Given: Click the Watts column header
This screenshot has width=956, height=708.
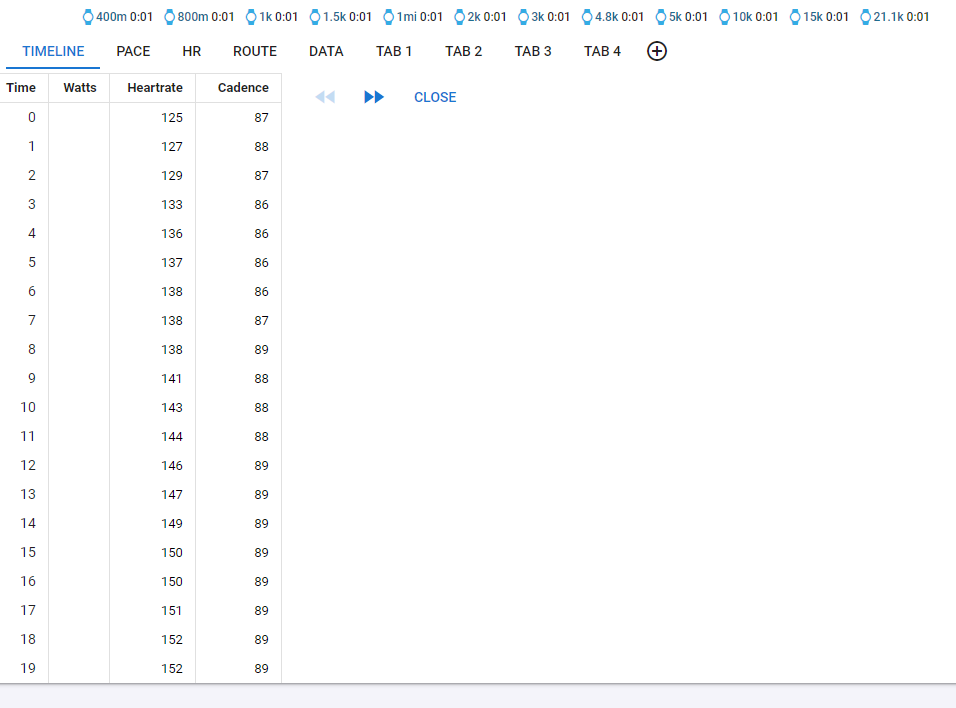Looking at the screenshot, I should pos(80,88).
